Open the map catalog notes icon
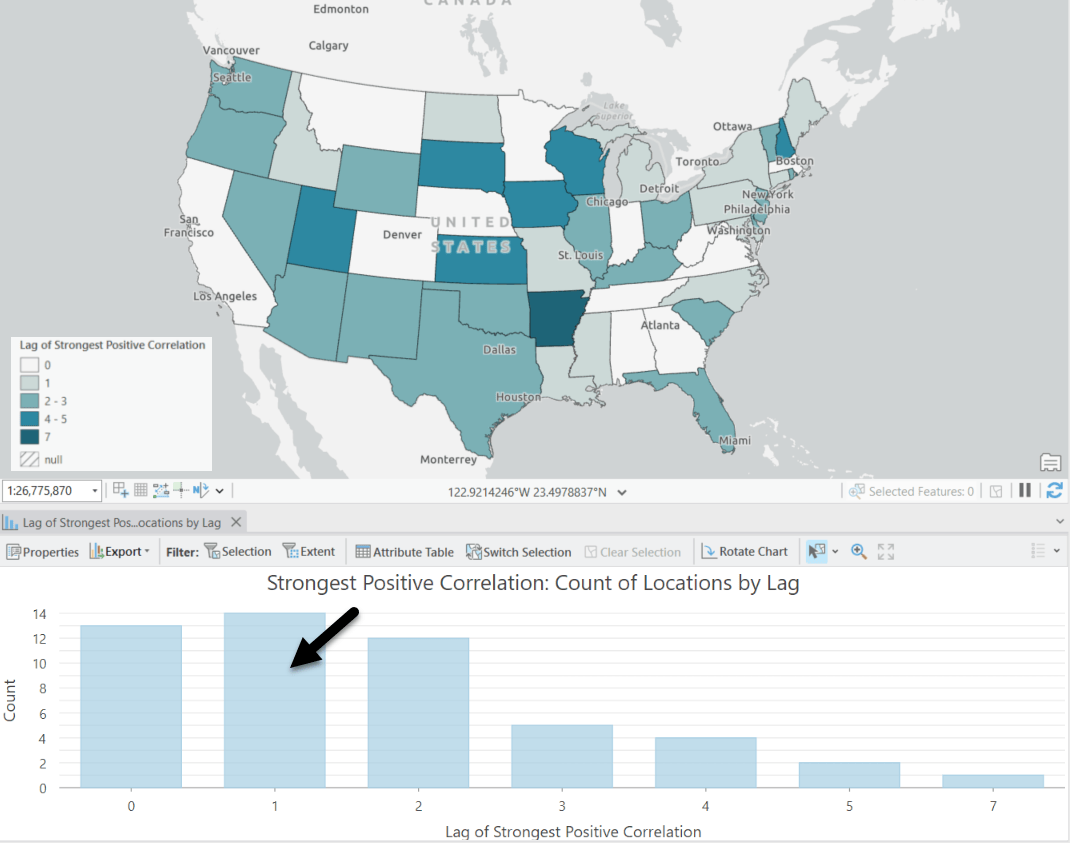The image size is (1070, 843). tap(1050, 462)
